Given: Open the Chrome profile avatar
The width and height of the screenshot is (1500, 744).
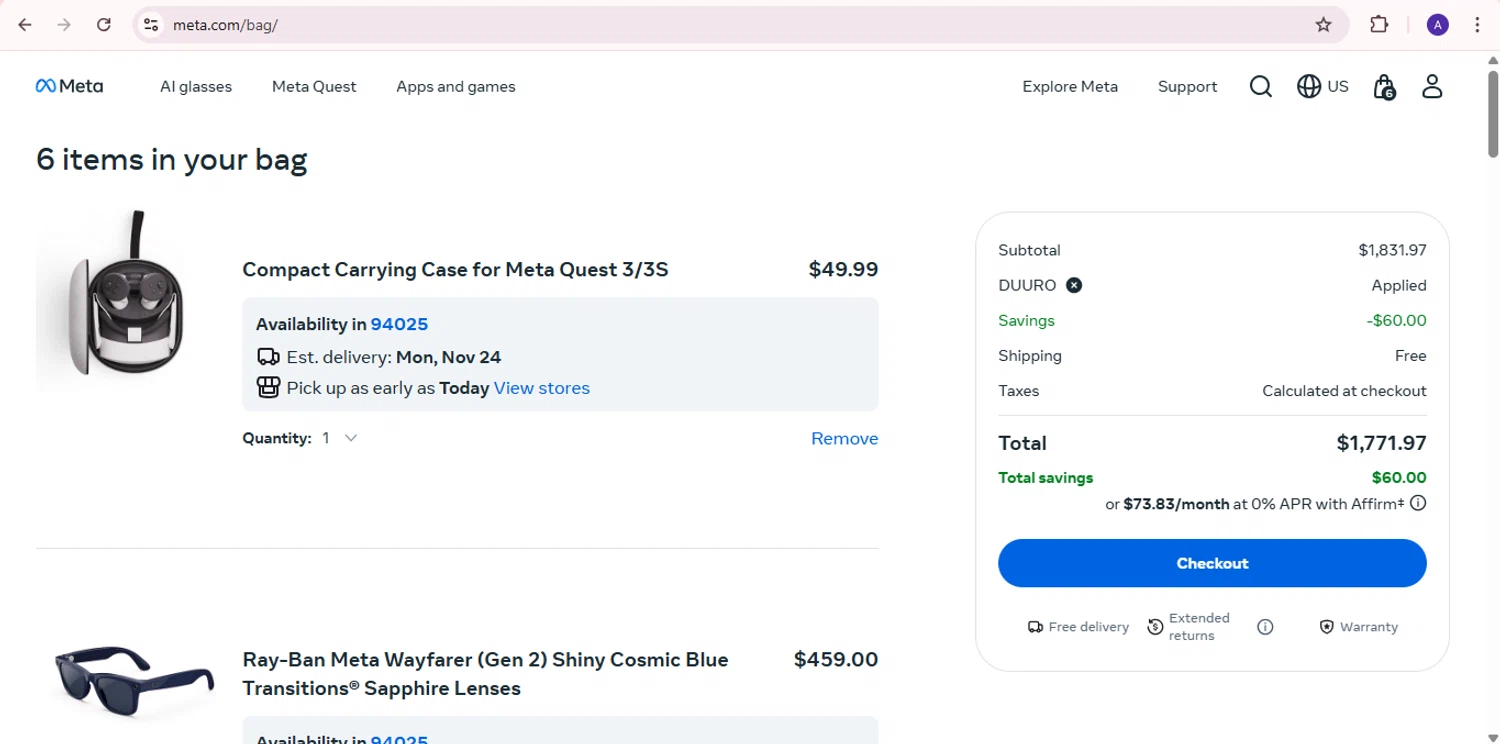Looking at the screenshot, I should (1437, 25).
